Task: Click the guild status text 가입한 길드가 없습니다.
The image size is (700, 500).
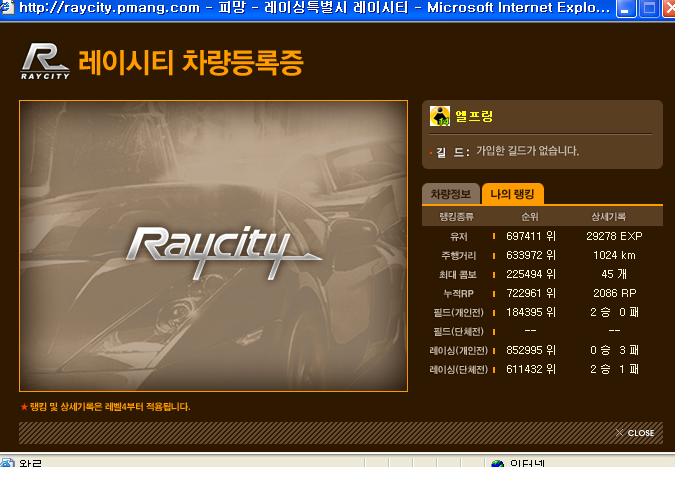Action: (x=527, y=151)
